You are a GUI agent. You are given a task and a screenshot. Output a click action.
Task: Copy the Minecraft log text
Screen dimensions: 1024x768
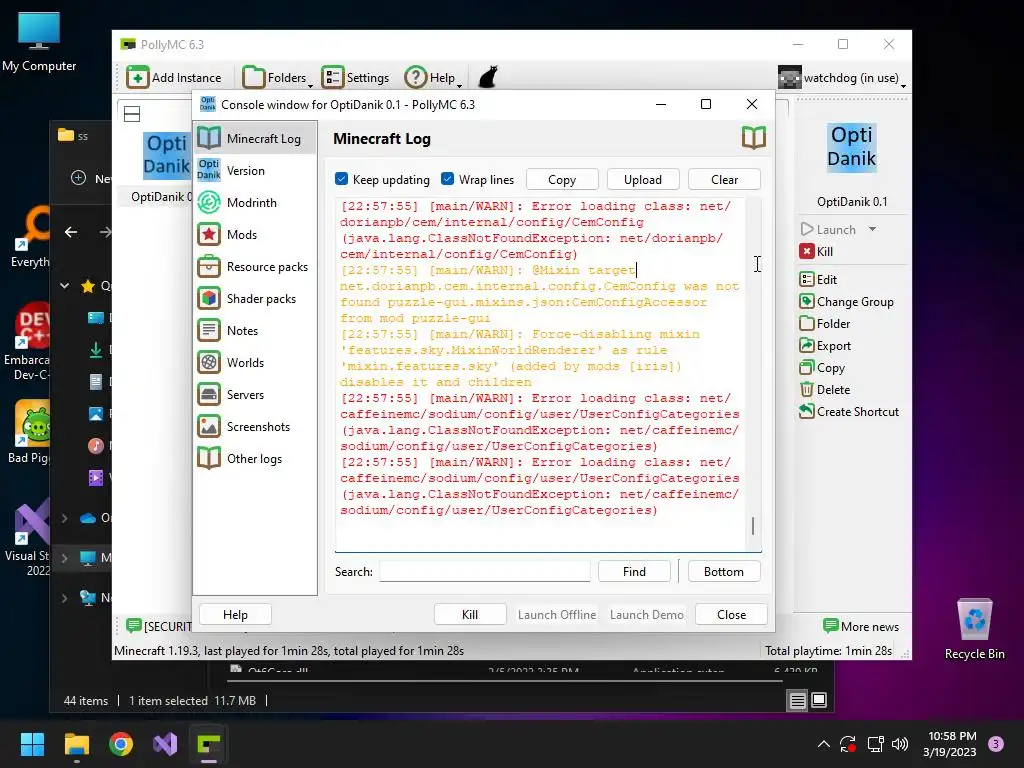click(562, 180)
